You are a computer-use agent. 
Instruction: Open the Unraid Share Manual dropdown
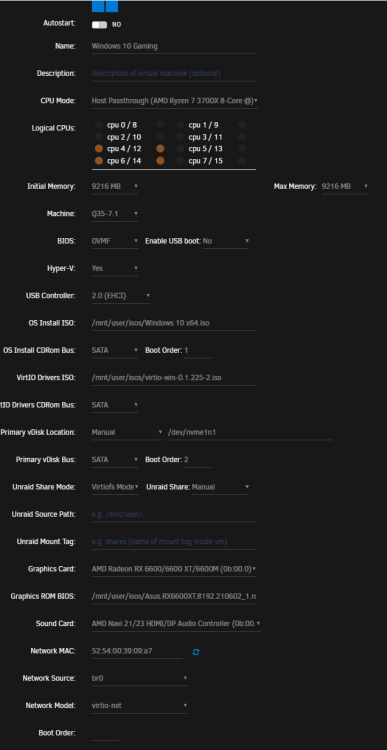point(220,487)
